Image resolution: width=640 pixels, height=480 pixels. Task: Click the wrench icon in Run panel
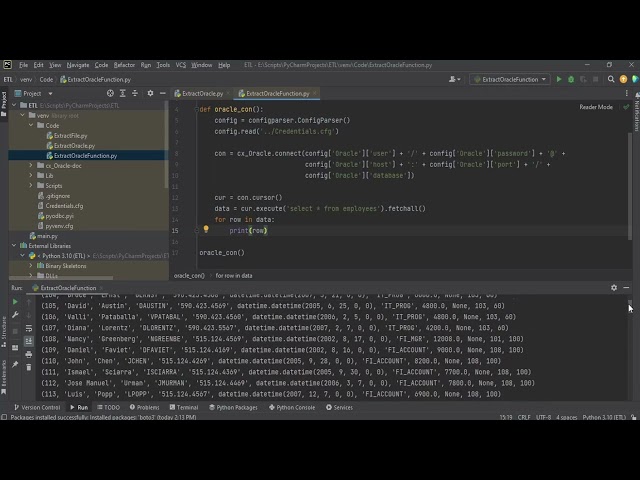point(15,315)
